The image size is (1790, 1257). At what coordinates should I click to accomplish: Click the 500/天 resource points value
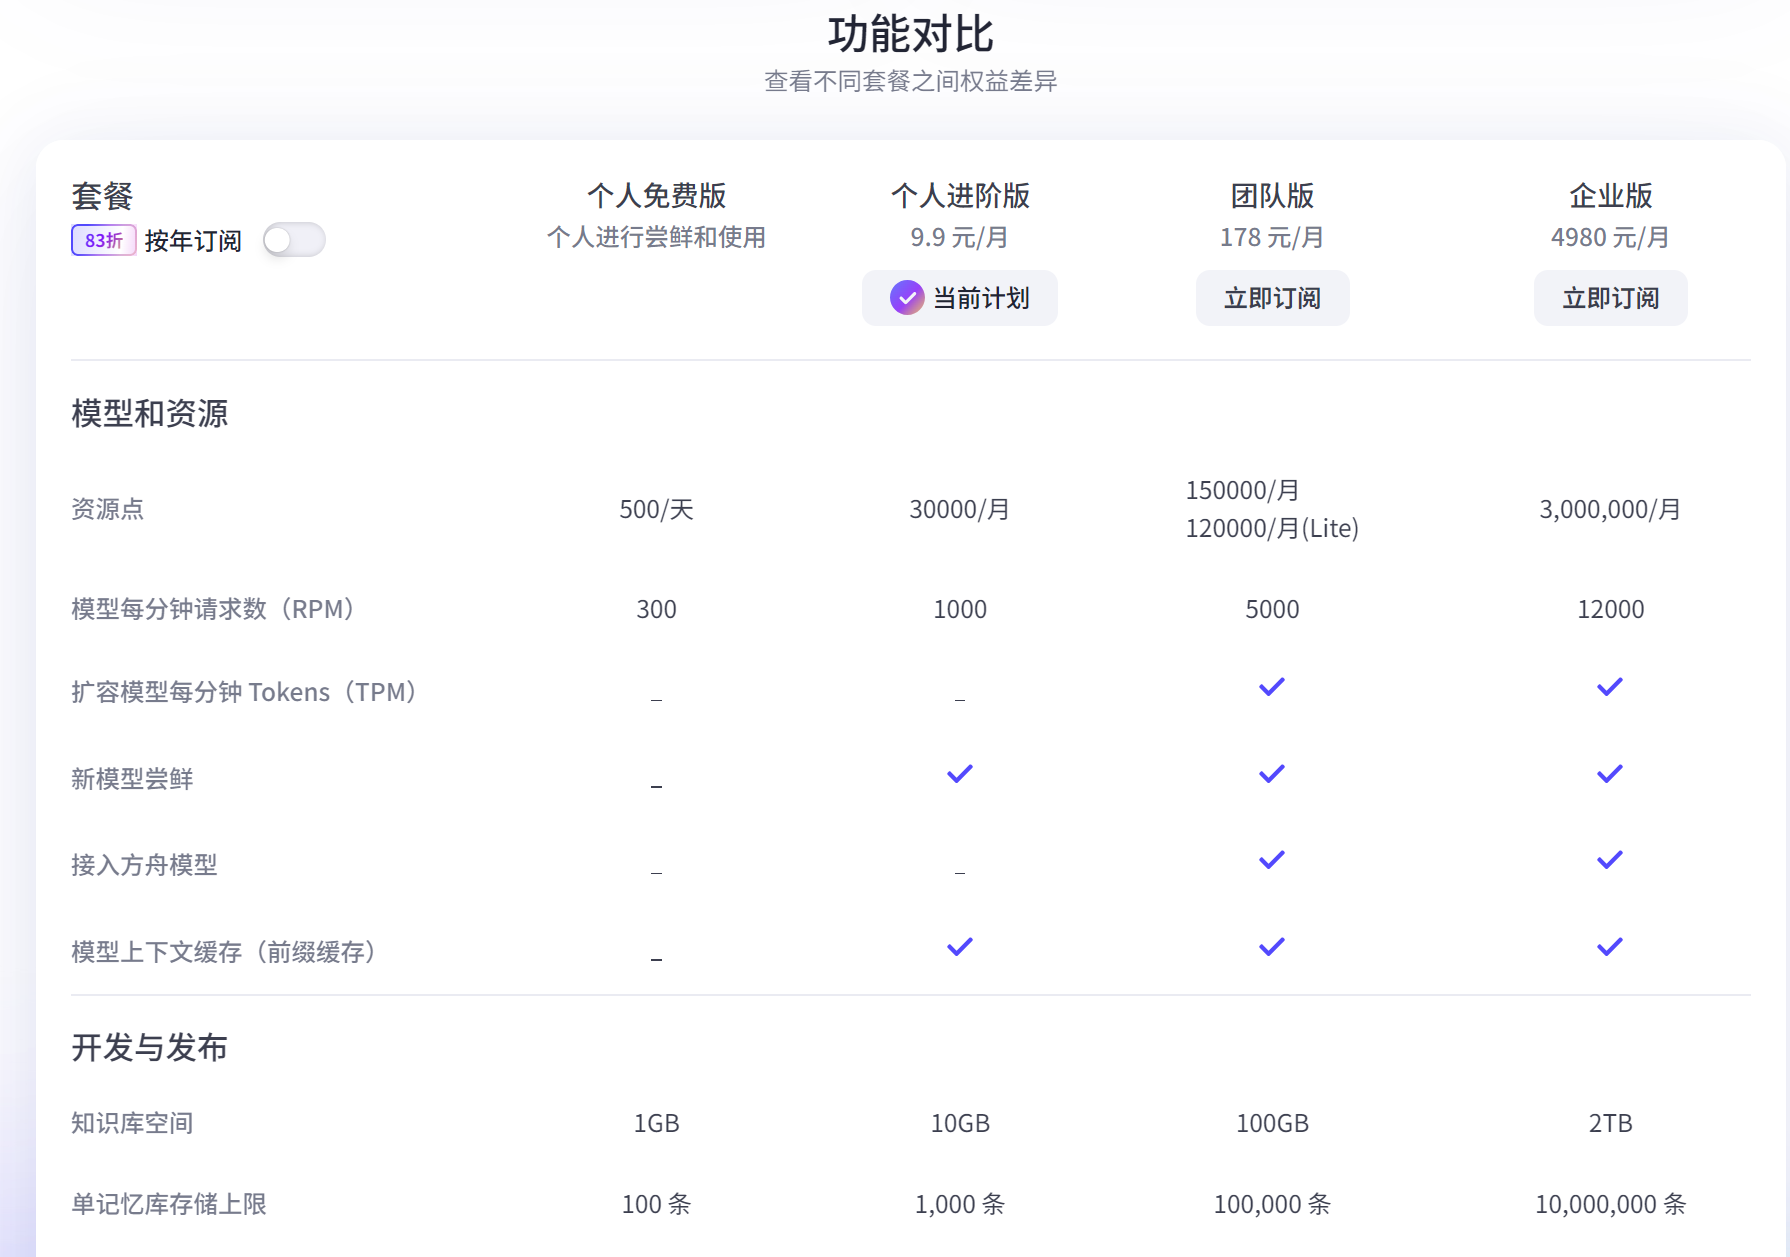click(657, 509)
